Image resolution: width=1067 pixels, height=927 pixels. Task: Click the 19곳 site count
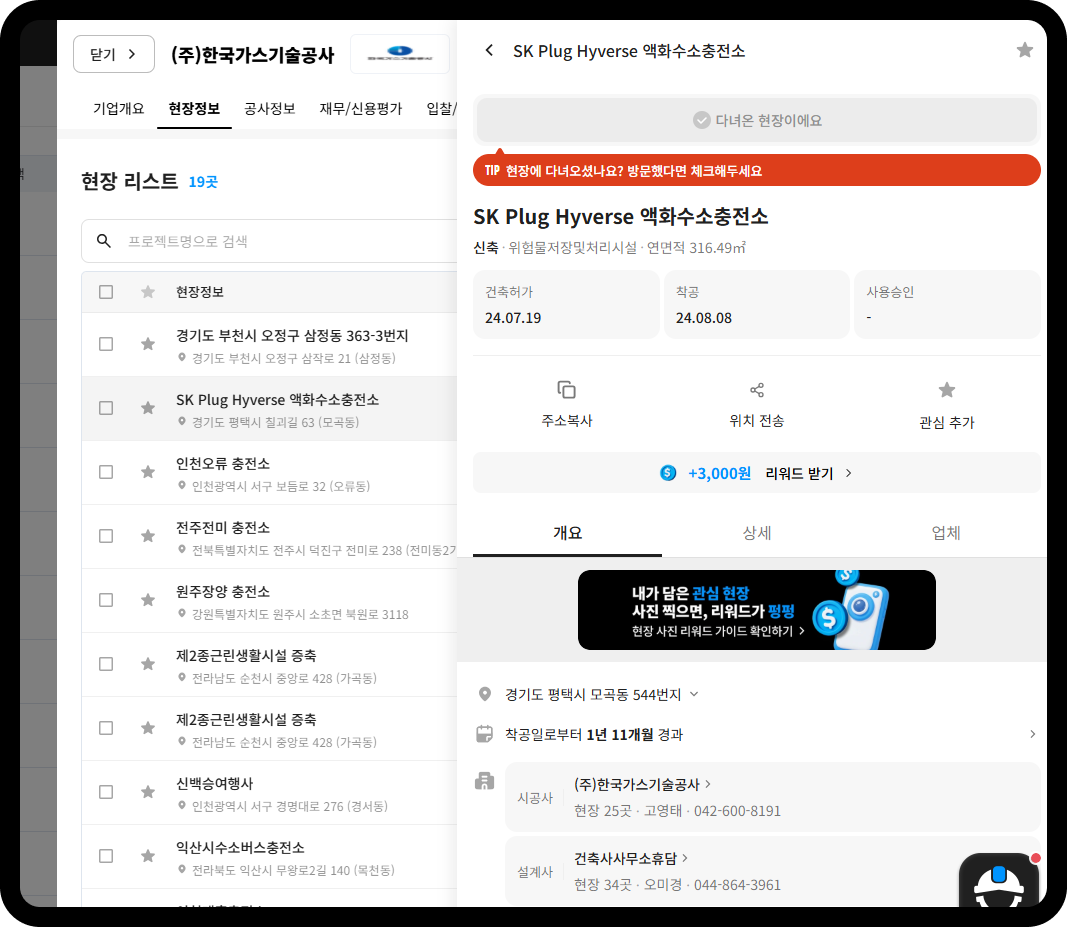[203, 182]
